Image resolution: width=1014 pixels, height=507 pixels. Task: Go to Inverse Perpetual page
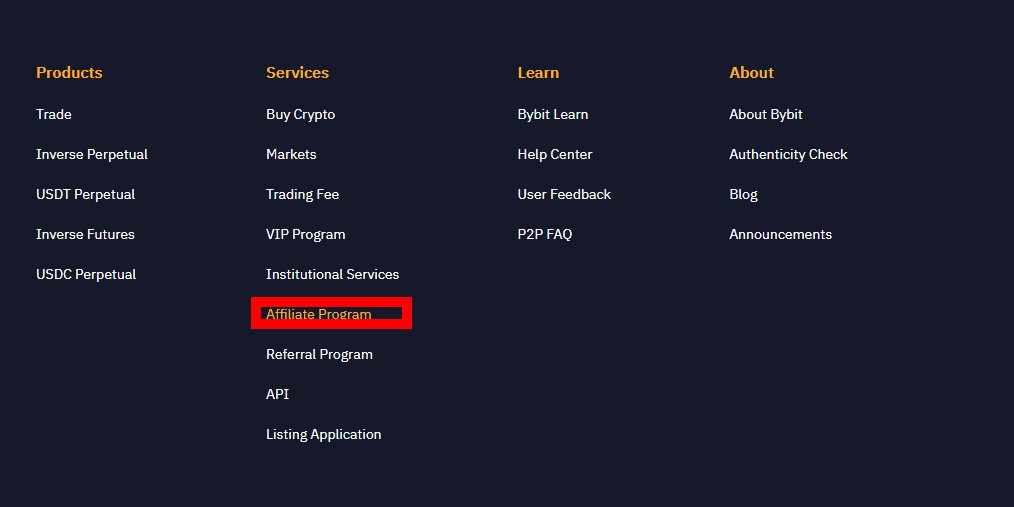tap(92, 155)
